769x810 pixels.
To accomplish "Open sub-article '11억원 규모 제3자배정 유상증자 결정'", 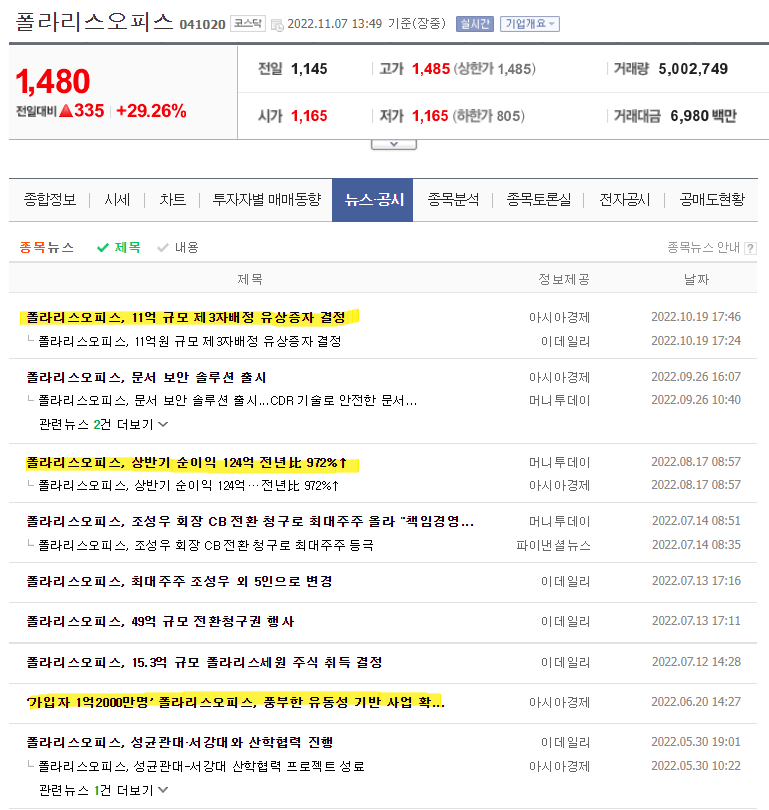I will (190, 341).
